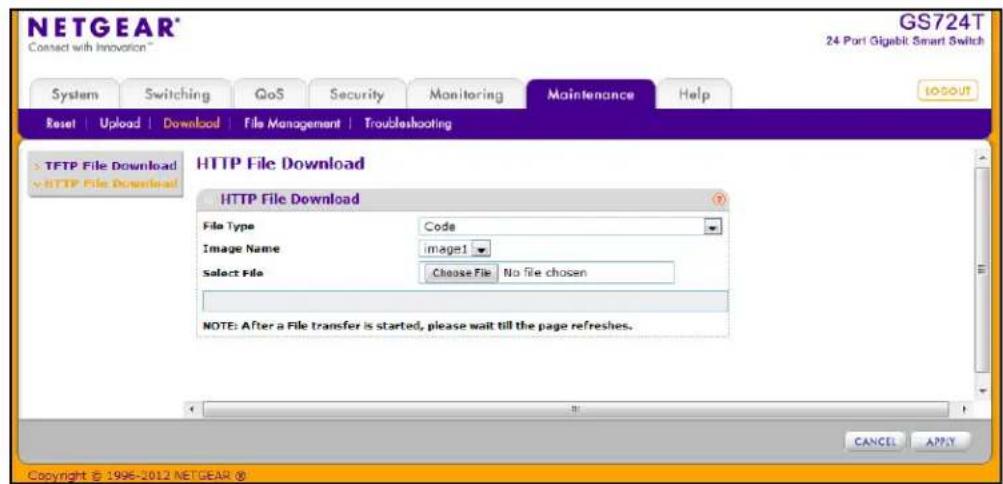
Task: Select the Download submenu
Action: pyautogui.click(x=191, y=124)
